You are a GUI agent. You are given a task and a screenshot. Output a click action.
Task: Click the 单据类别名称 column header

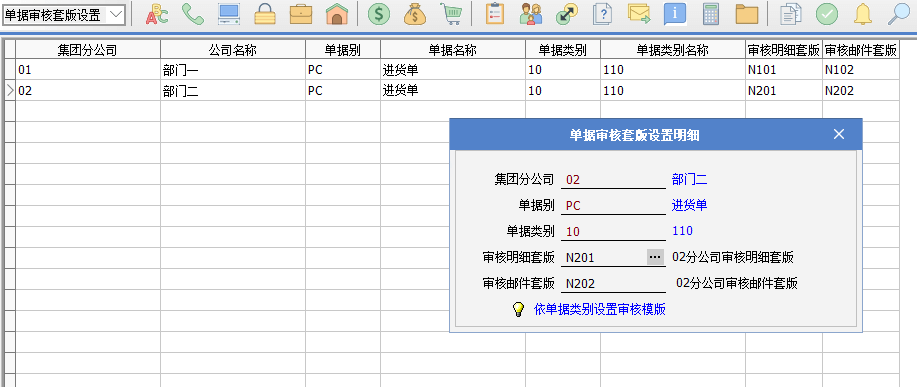673,50
